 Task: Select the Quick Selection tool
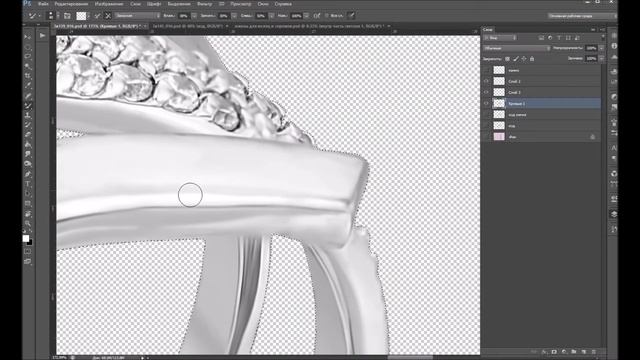tap(28, 66)
